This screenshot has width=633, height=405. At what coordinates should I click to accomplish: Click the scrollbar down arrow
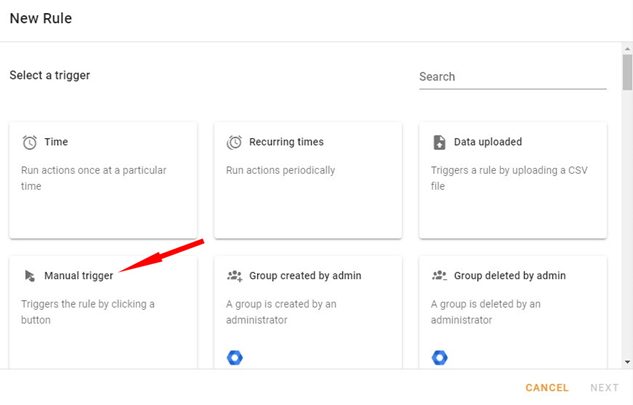pyautogui.click(x=627, y=362)
